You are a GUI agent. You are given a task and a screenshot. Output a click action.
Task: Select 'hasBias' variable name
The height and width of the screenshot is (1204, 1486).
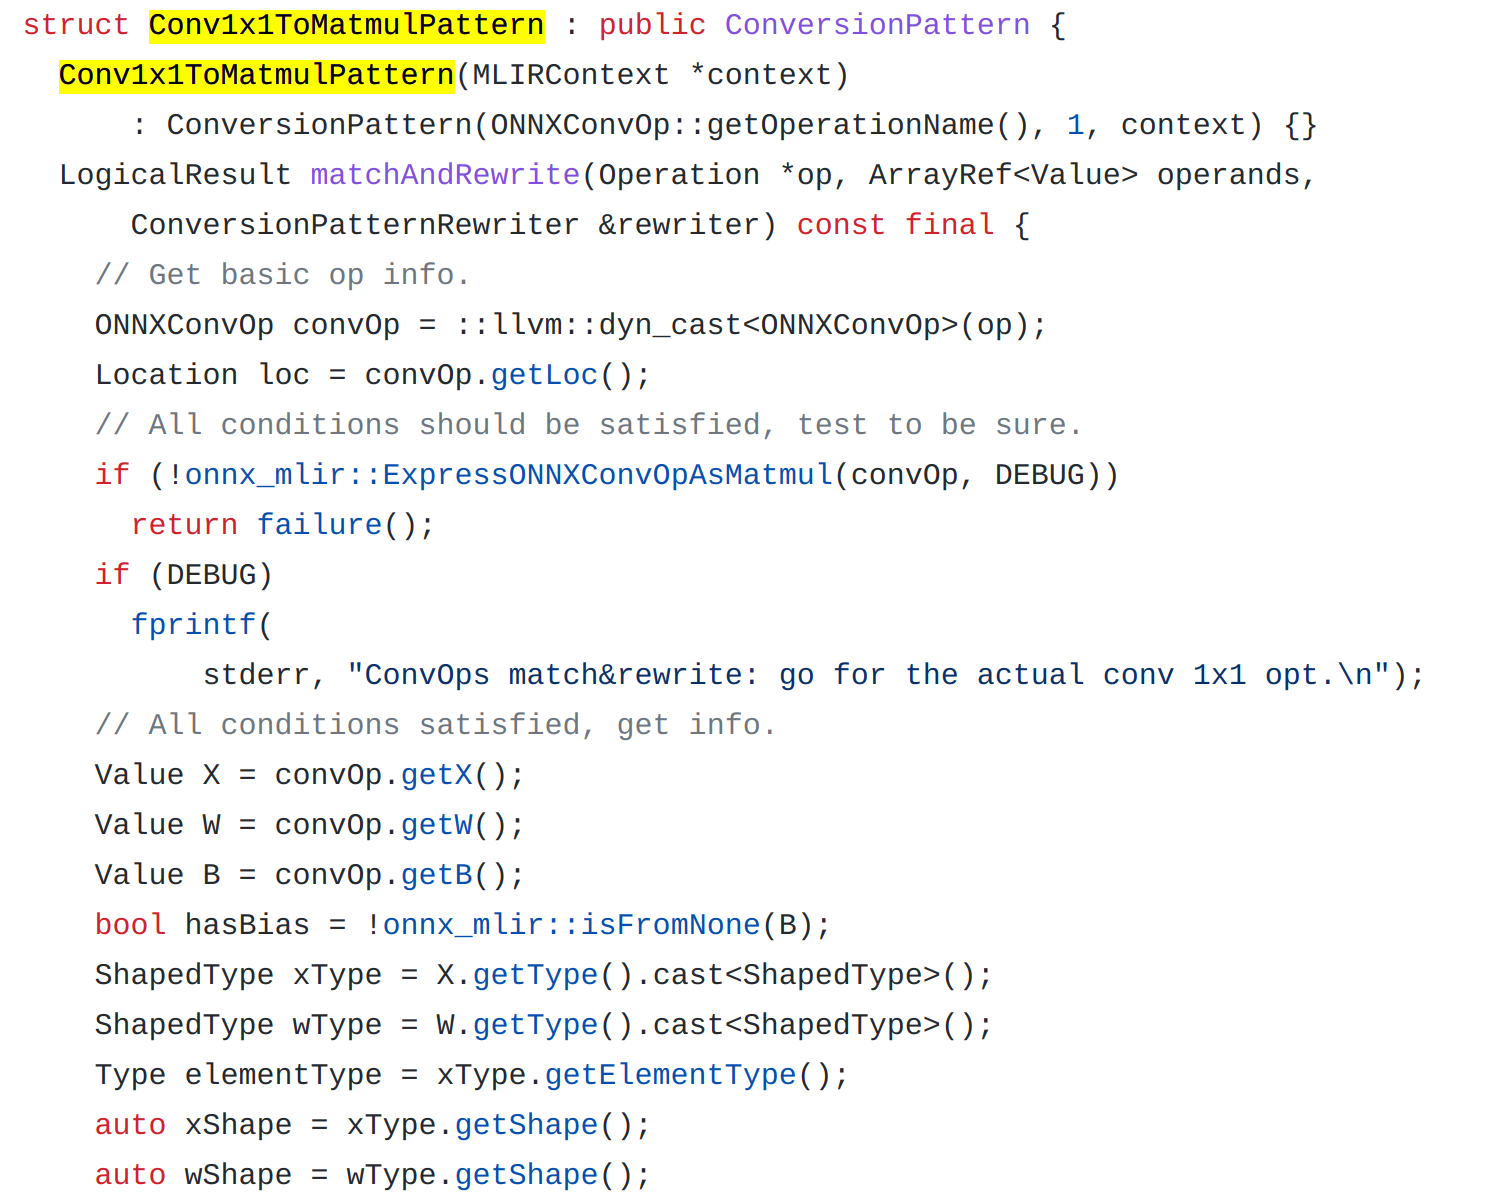point(247,925)
